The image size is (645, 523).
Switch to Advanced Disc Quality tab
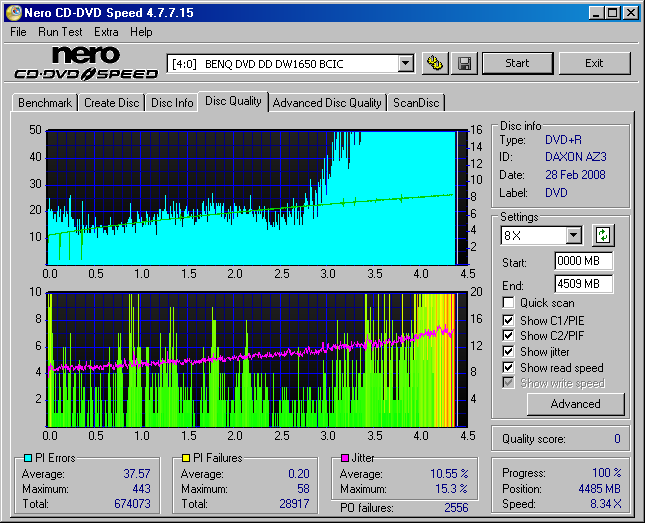click(327, 103)
